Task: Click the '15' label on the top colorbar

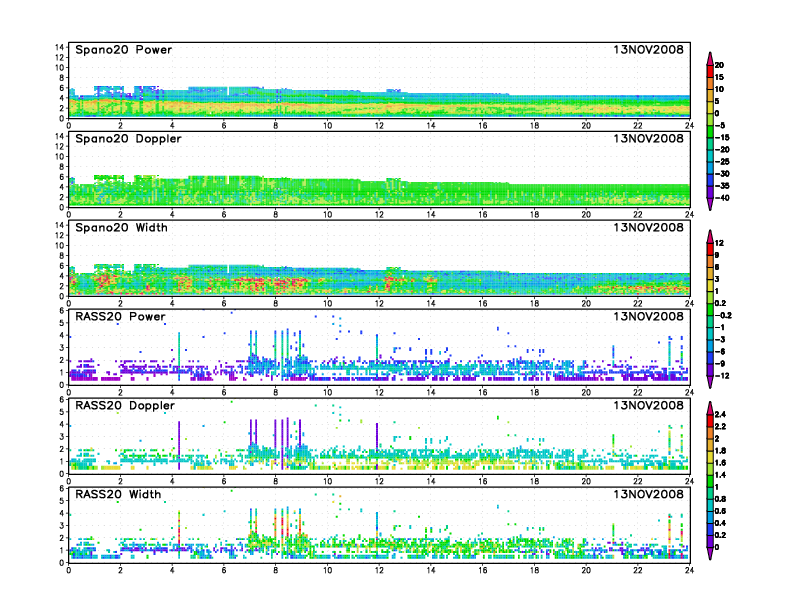Action: click(x=719, y=77)
